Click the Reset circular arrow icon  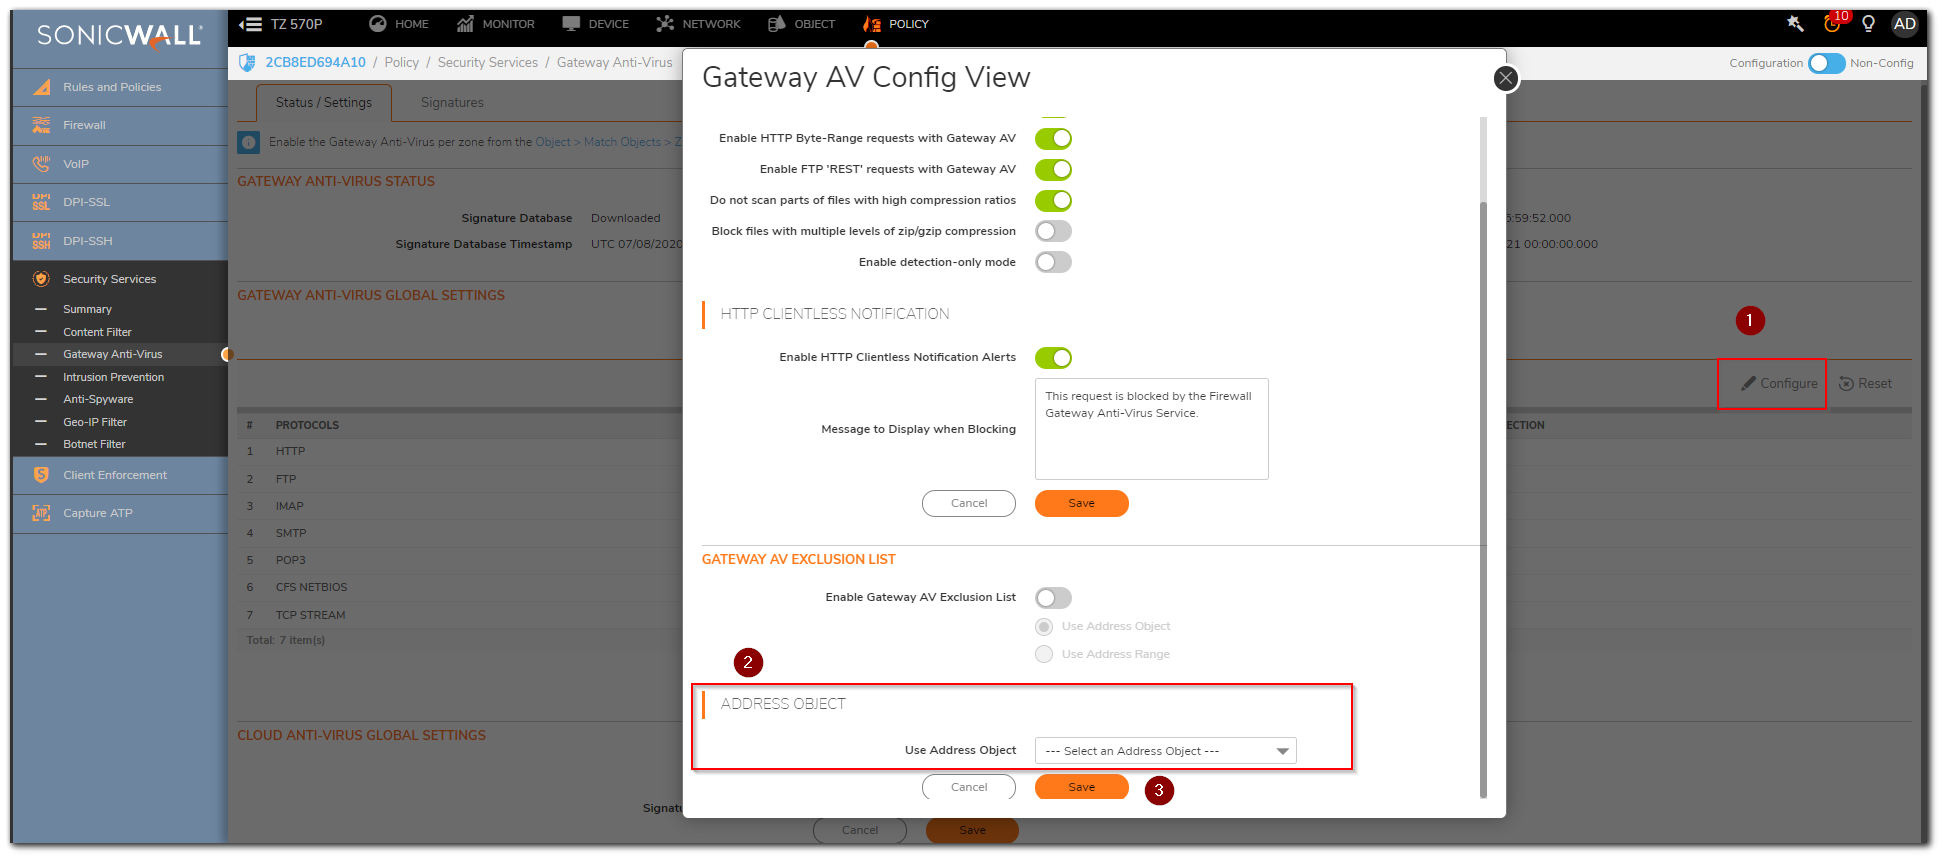click(x=1847, y=384)
